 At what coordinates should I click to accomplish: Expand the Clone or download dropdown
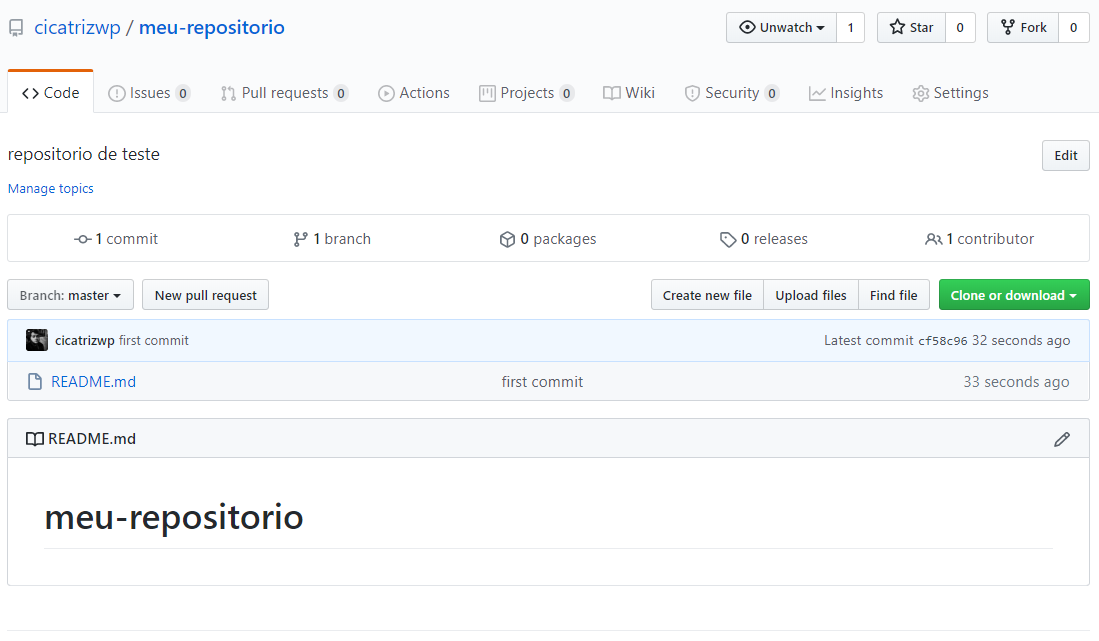click(1014, 295)
